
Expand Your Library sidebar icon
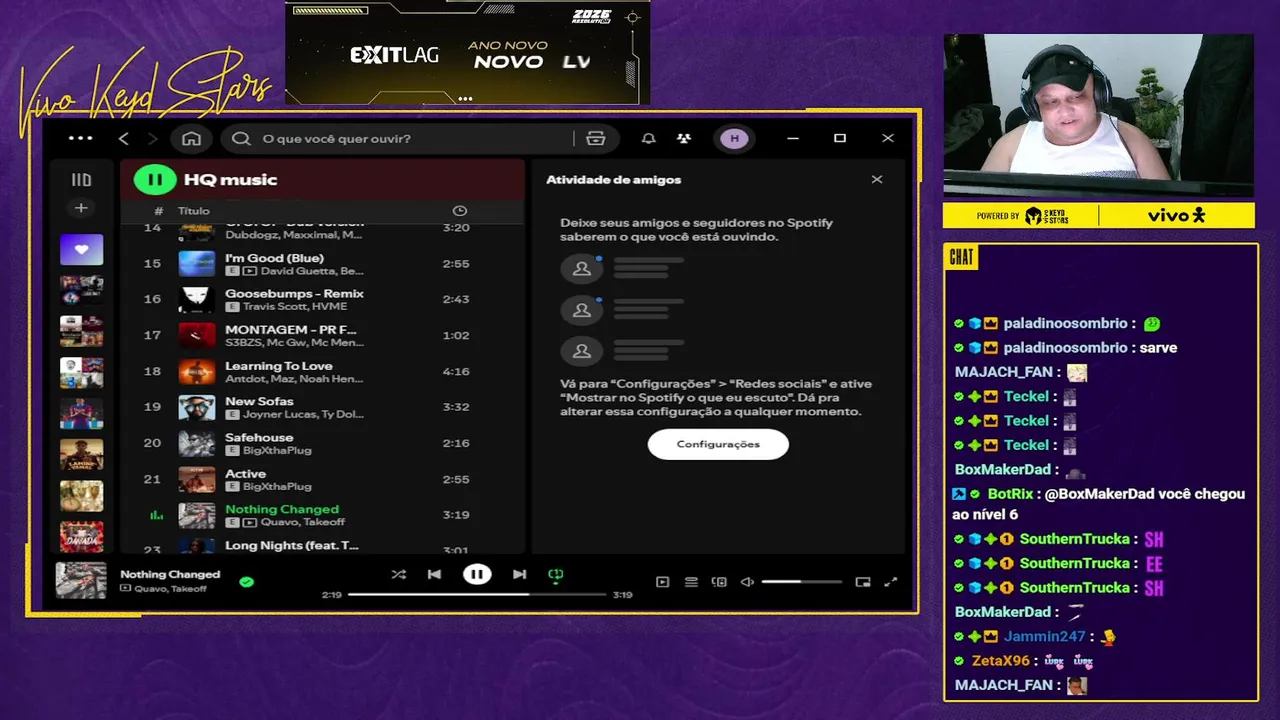(81, 180)
